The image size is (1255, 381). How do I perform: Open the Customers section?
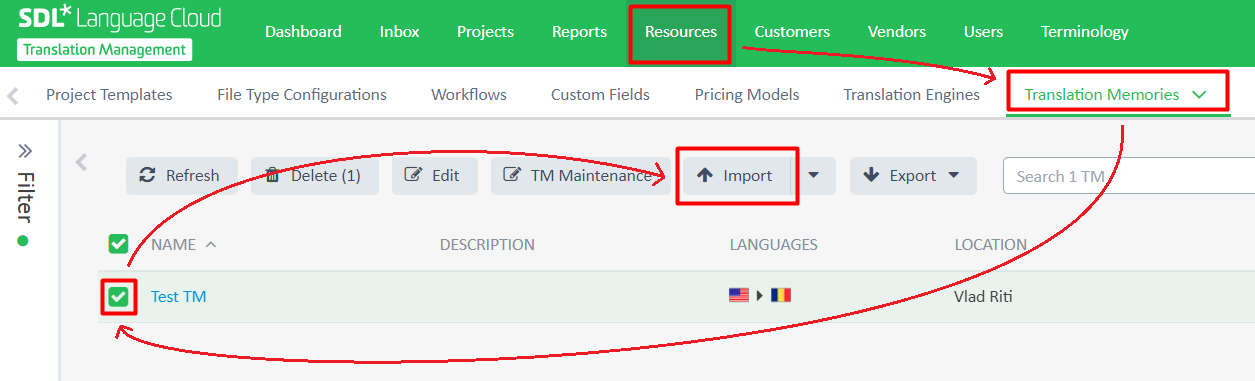point(792,32)
